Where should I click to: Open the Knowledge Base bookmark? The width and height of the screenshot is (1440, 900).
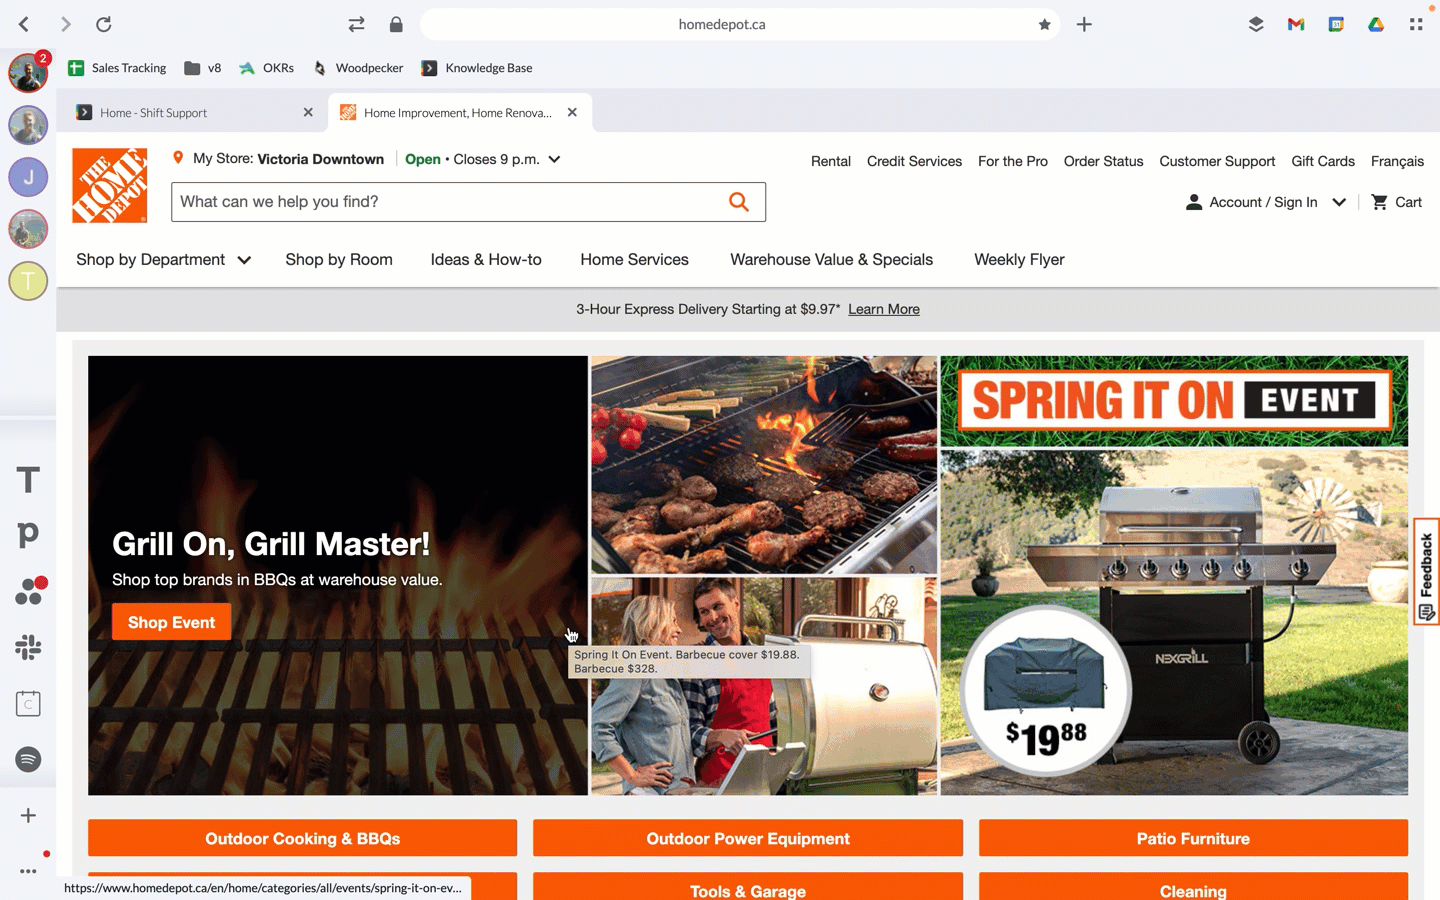coord(477,68)
